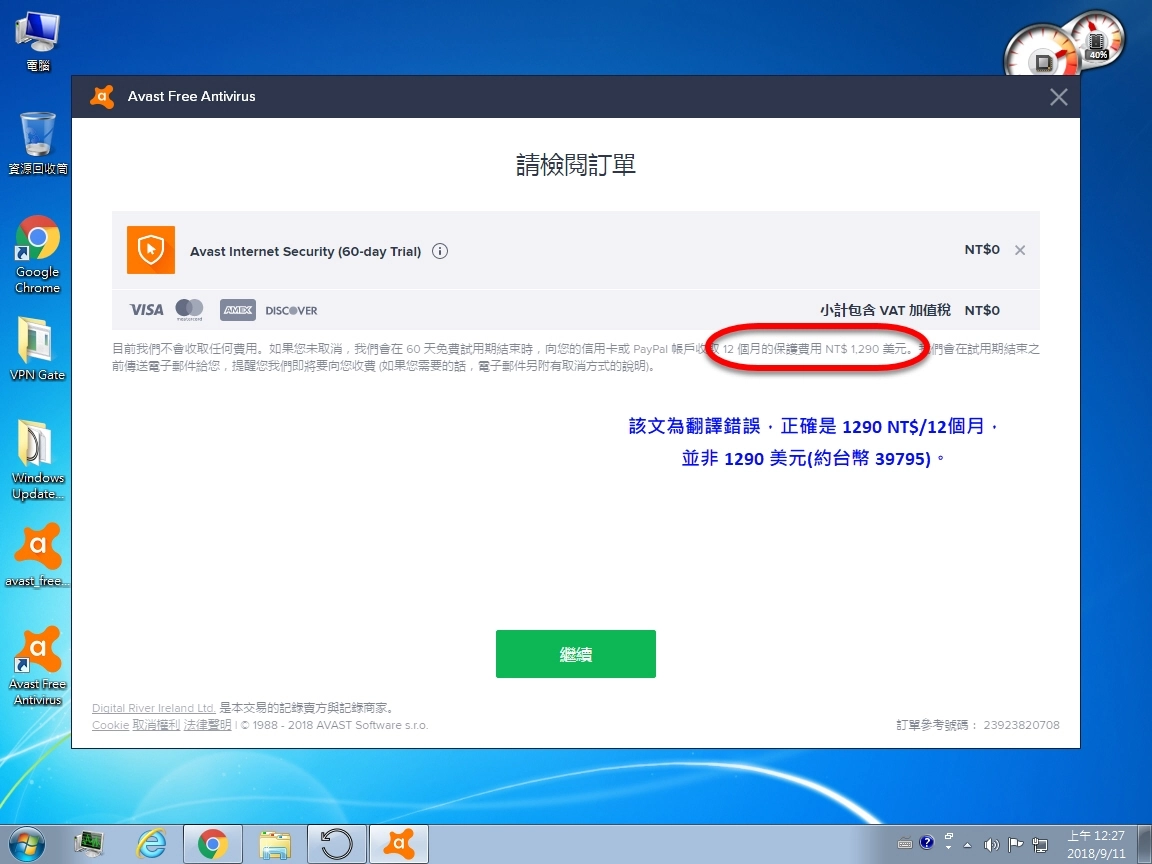1152x864 pixels.
Task: Open the 取消權利 link in footer
Action: click(156, 725)
